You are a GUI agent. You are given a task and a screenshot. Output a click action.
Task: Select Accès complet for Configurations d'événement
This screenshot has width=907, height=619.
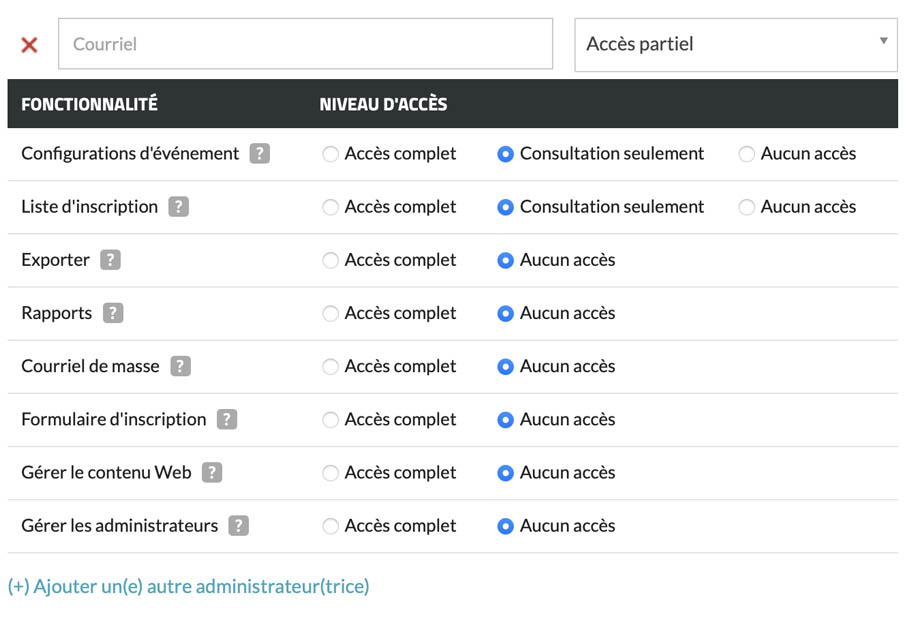pyautogui.click(x=331, y=154)
